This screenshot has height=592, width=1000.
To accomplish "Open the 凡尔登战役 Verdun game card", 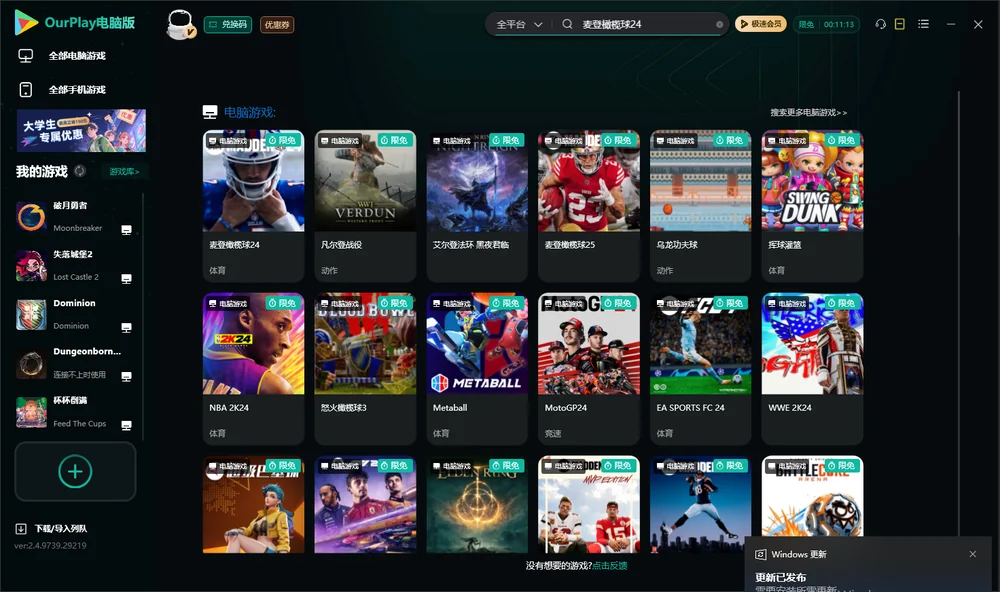I will point(365,206).
